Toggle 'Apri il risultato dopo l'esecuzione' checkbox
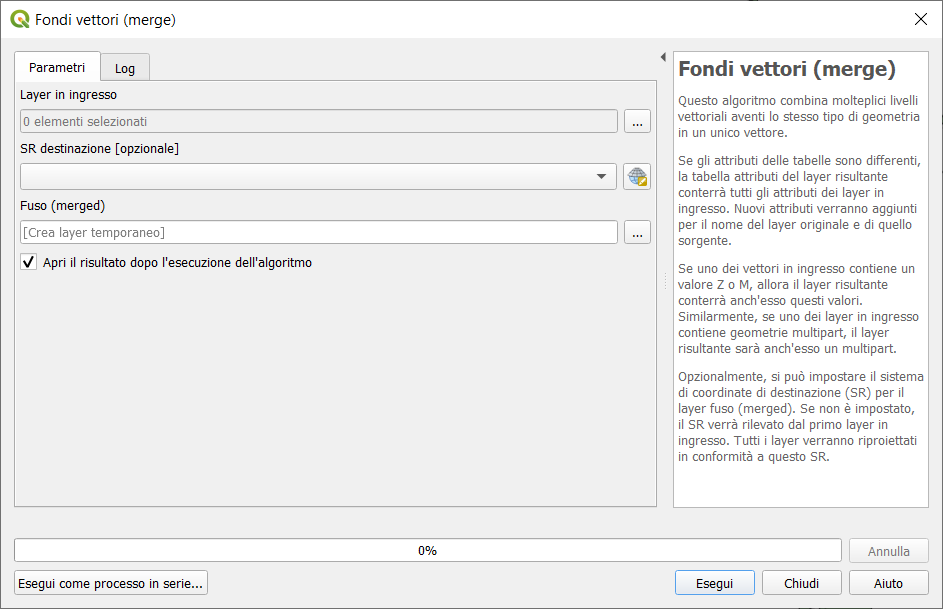The width and height of the screenshot is (943, 609). (29, 263)
